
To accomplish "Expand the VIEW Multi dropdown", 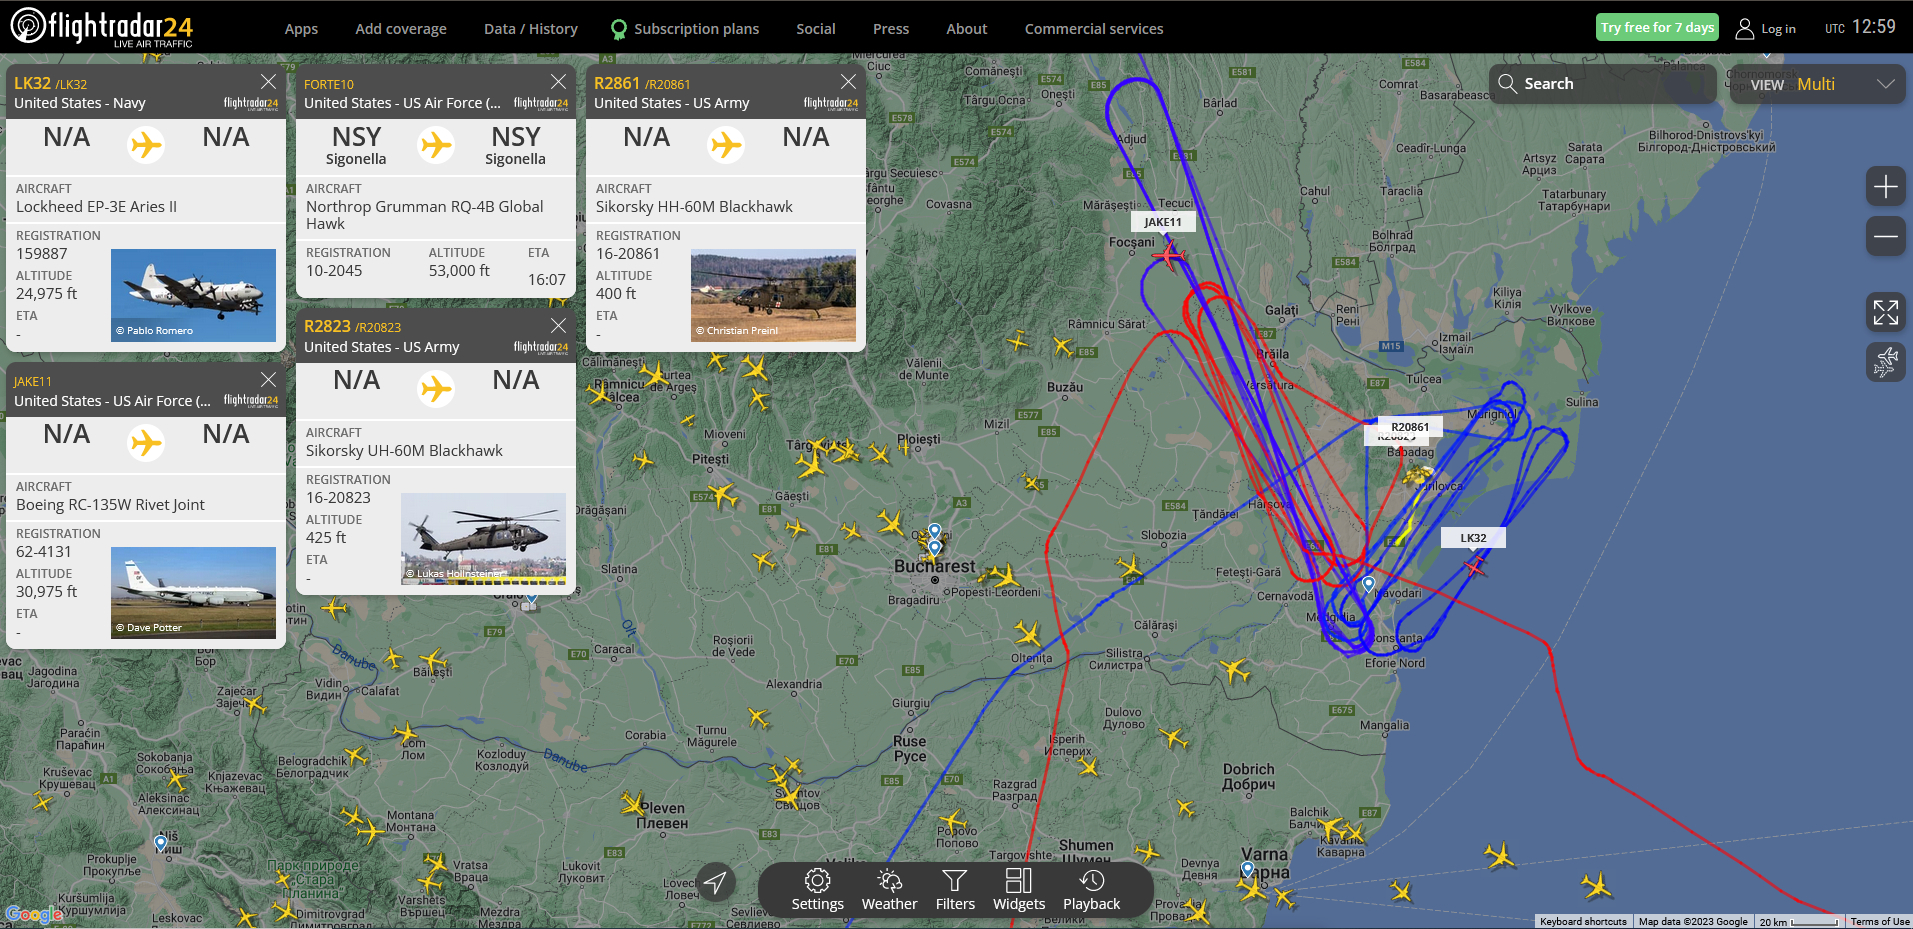I will (x=1816, y=84).
